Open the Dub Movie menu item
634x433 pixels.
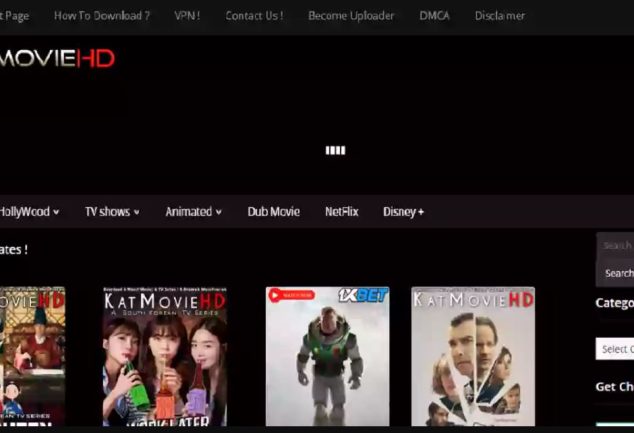[274, 212]
